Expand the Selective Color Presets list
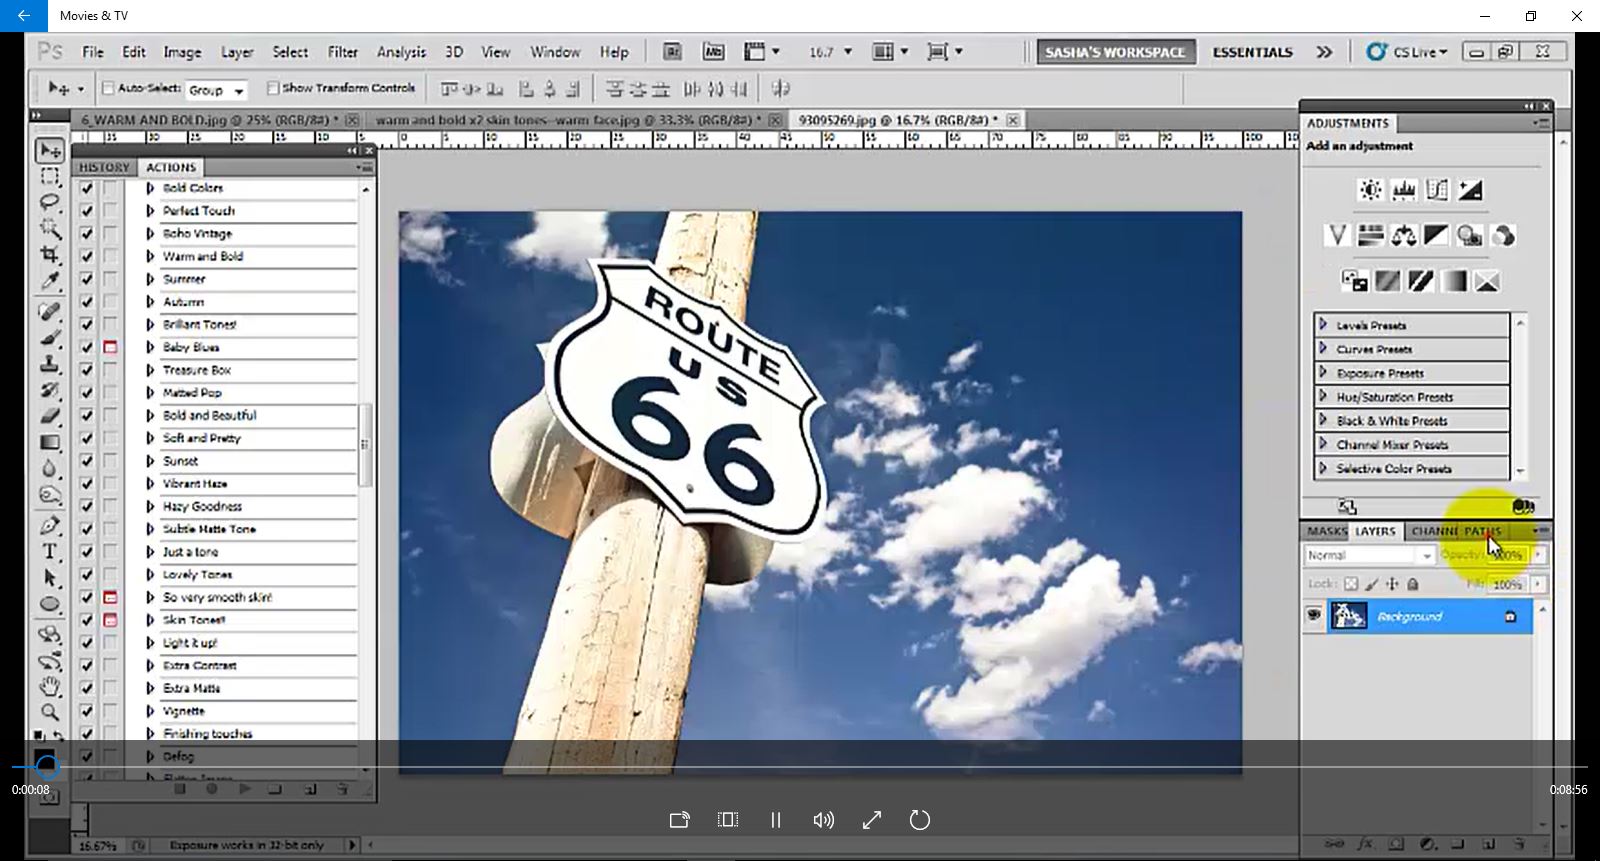Screen dimensions: 1600x861 pyautogui.click(x=1323, y=468)
